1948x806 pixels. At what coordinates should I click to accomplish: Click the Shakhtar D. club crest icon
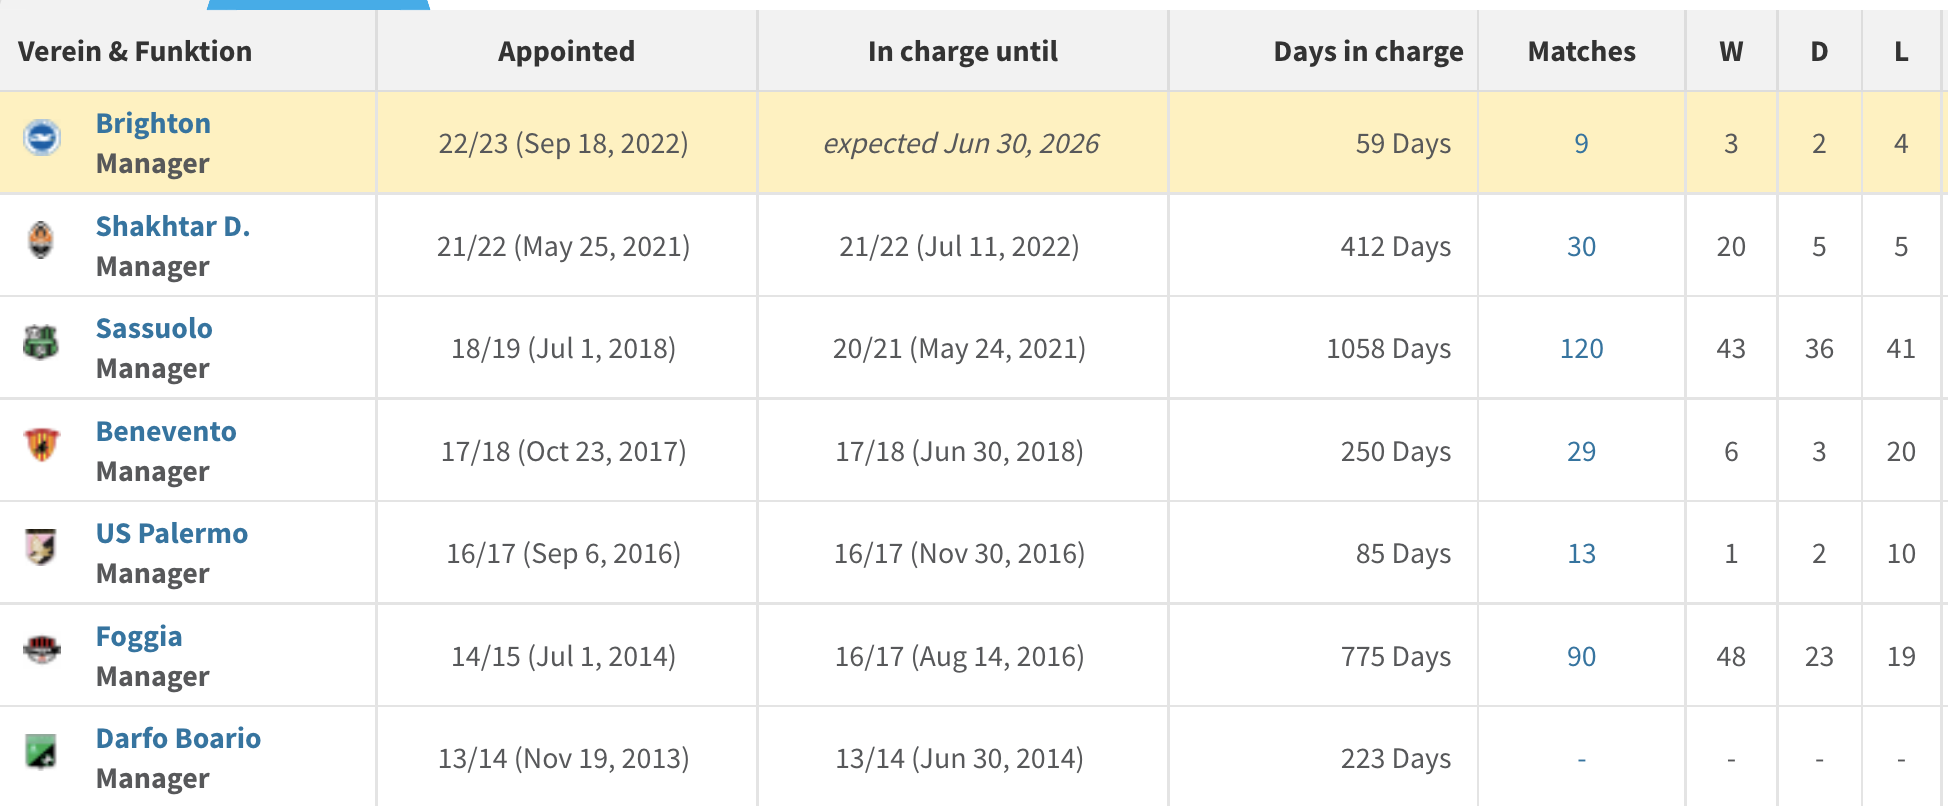[41, 240]
